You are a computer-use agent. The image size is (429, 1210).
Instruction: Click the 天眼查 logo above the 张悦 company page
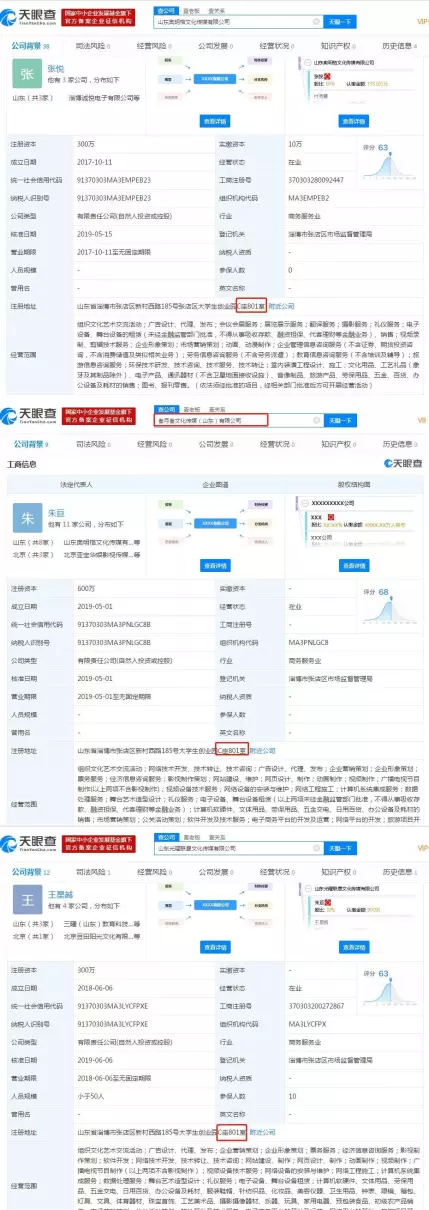coord(28,14)
